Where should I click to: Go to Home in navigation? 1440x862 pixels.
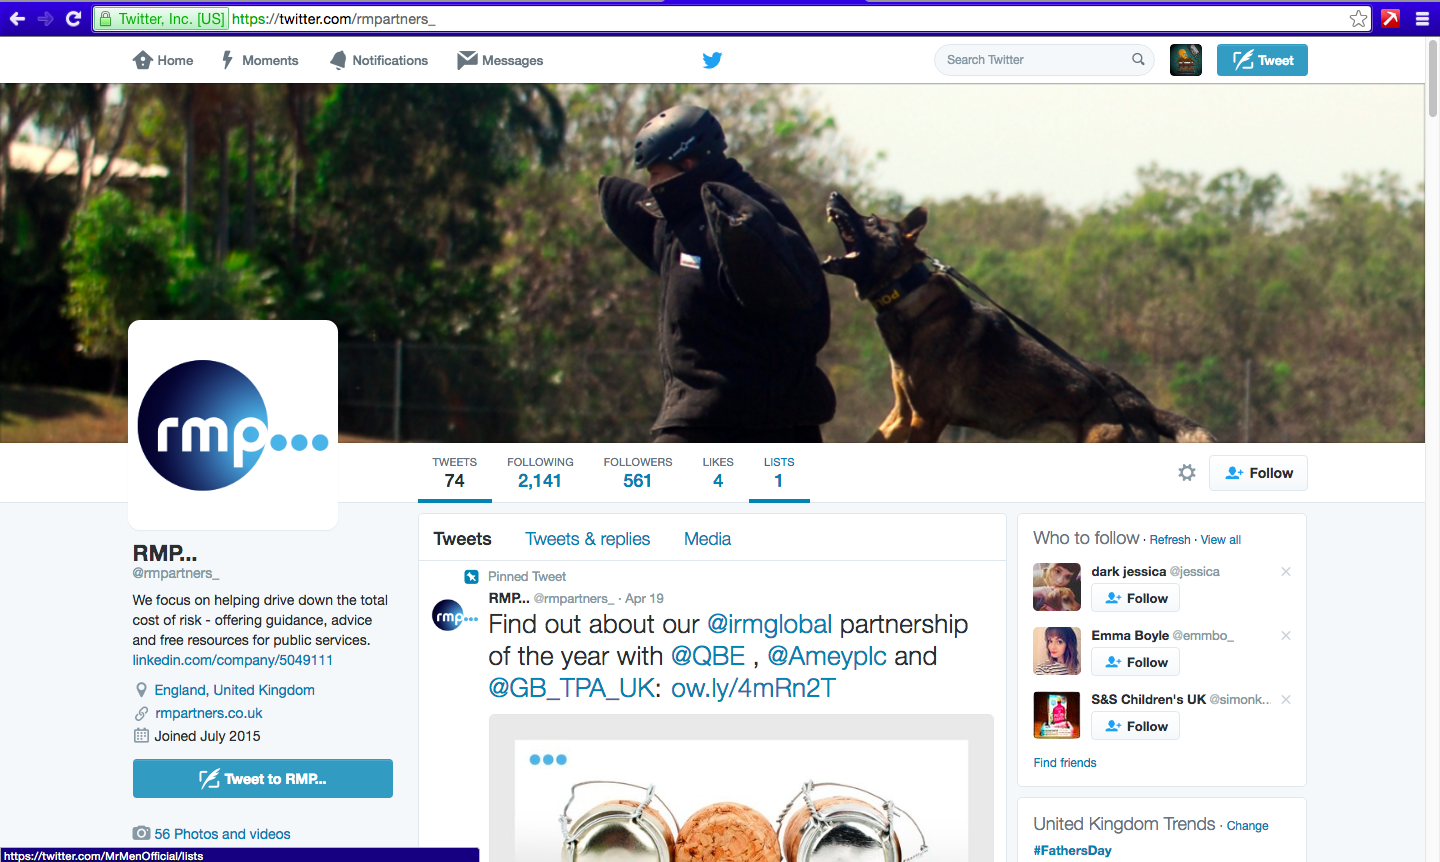163,60
